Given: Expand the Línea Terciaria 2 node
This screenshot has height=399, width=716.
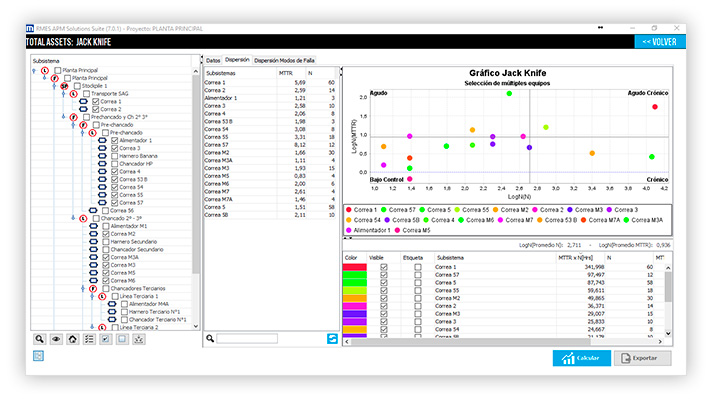Looking at the screenshot, I should [x=92, y=327].
